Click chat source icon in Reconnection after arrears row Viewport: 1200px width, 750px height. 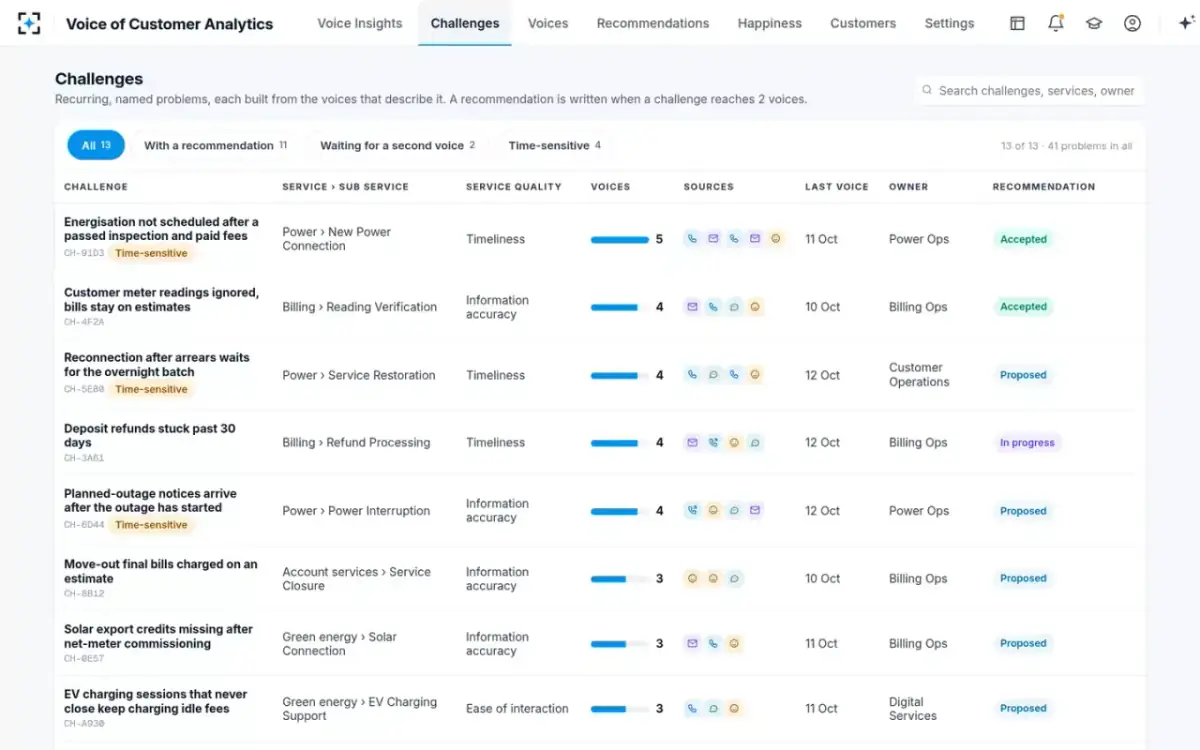(x=713, y=375)
